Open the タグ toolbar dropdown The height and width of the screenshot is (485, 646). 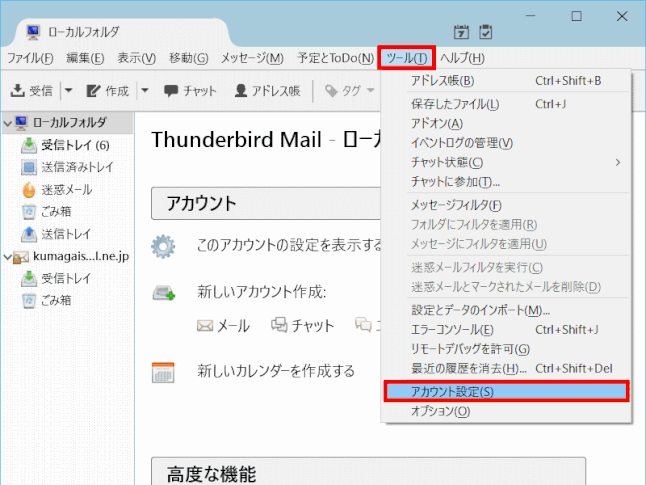[349, 91]
